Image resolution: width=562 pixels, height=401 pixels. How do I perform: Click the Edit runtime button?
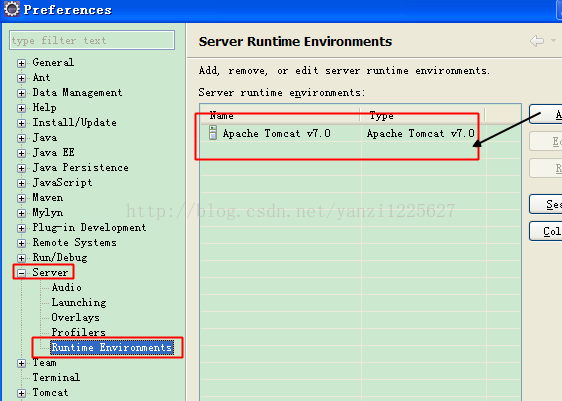[x=546, y=141]
